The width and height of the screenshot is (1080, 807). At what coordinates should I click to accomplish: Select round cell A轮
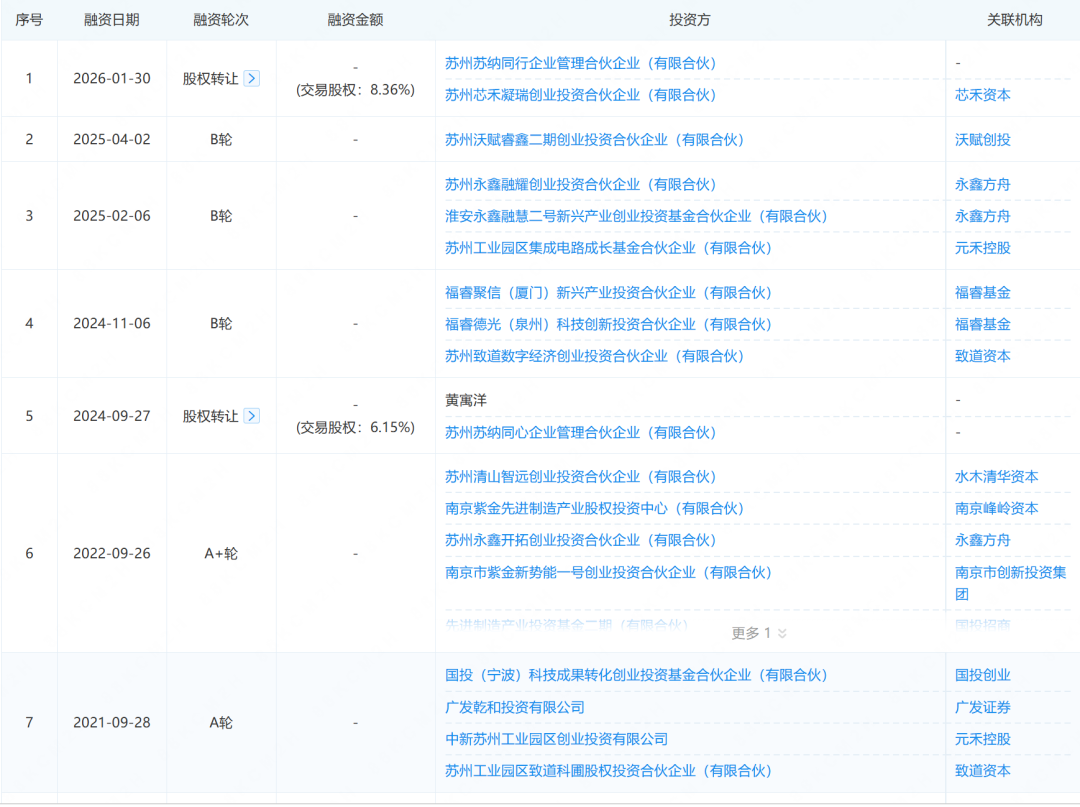pos(221,723)
